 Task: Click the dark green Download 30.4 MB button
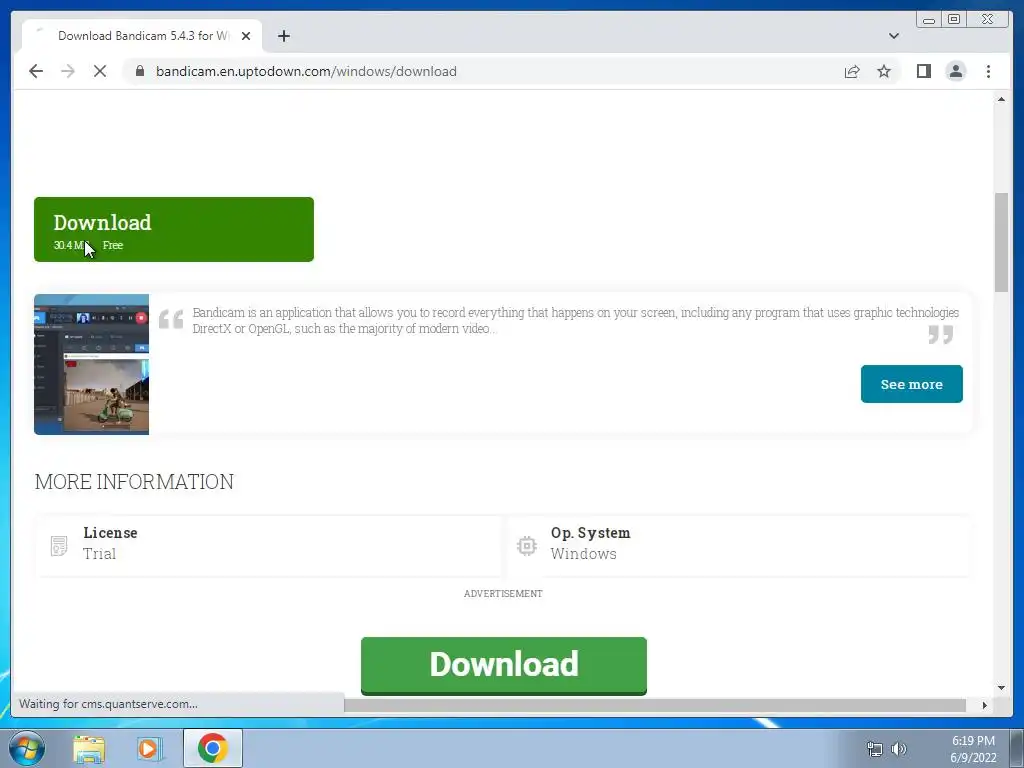pyautogui.click(x=174, y=229)
